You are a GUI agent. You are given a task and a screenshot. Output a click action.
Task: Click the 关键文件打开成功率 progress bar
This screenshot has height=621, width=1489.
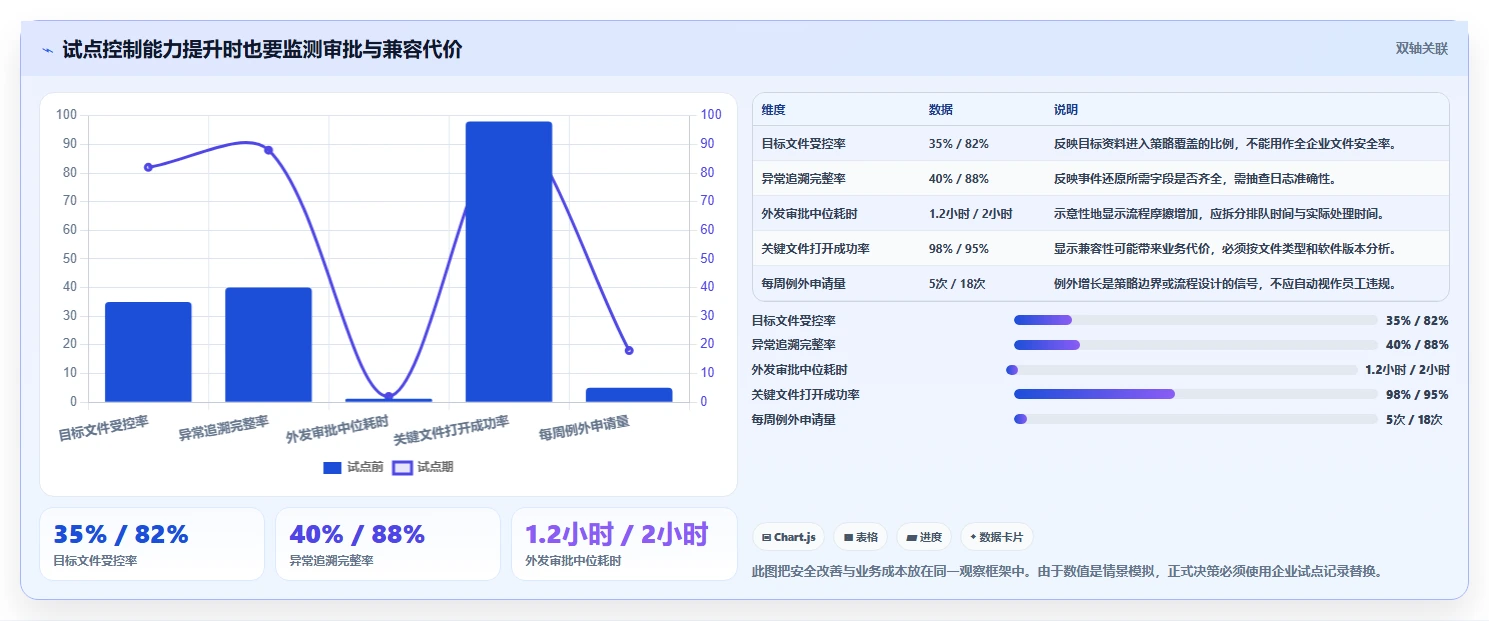pos(1195,394)
